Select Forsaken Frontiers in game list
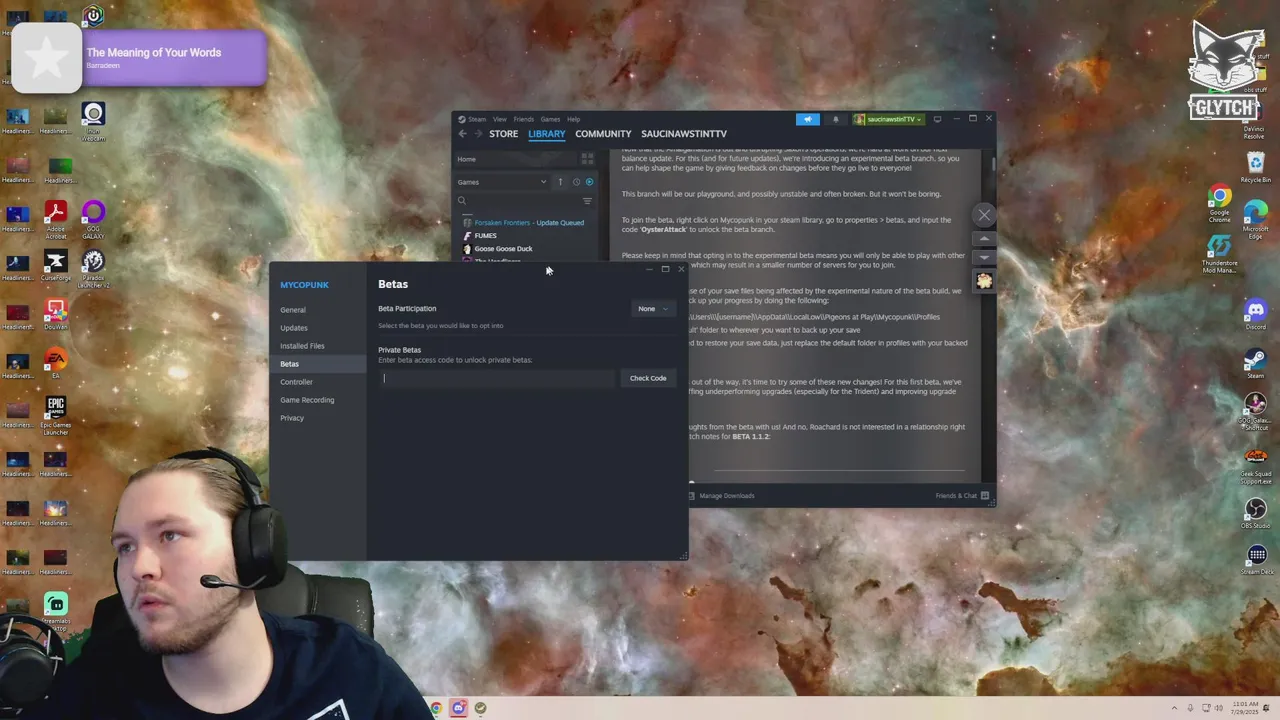 click(x=529, y=223)
